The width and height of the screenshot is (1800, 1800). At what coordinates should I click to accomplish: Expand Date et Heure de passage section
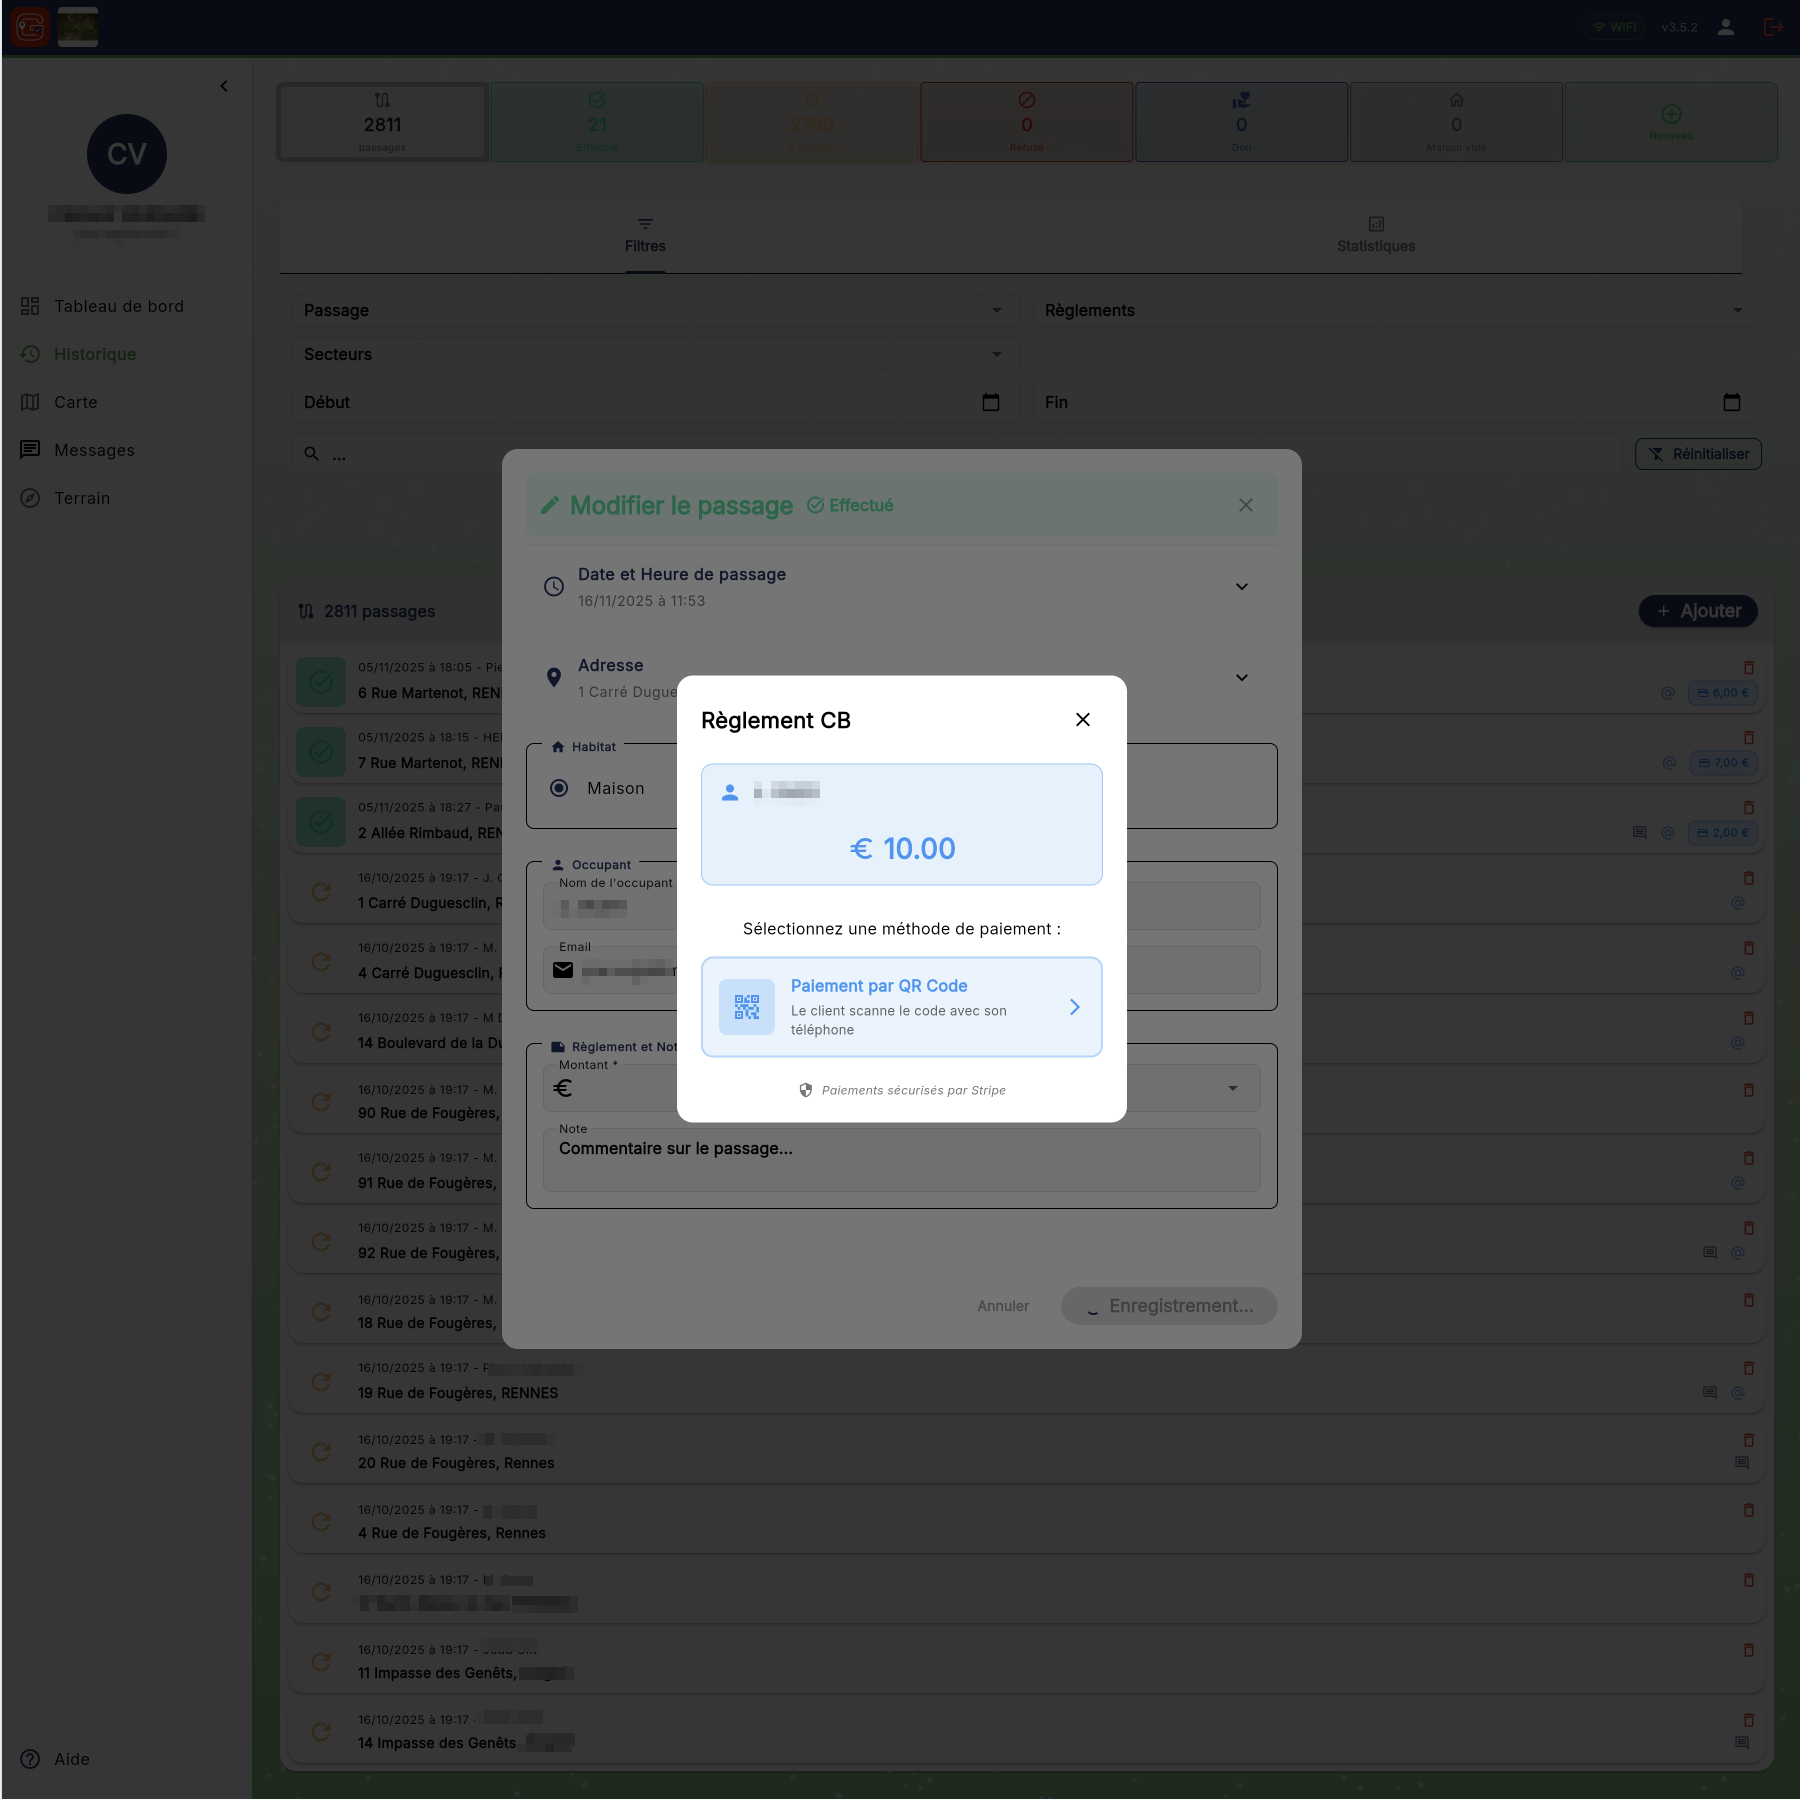point(1241,587)
